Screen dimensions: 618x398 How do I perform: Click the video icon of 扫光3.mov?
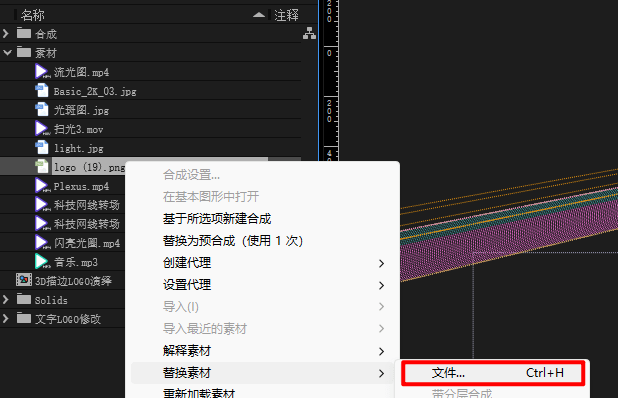(x=42, y=128)
